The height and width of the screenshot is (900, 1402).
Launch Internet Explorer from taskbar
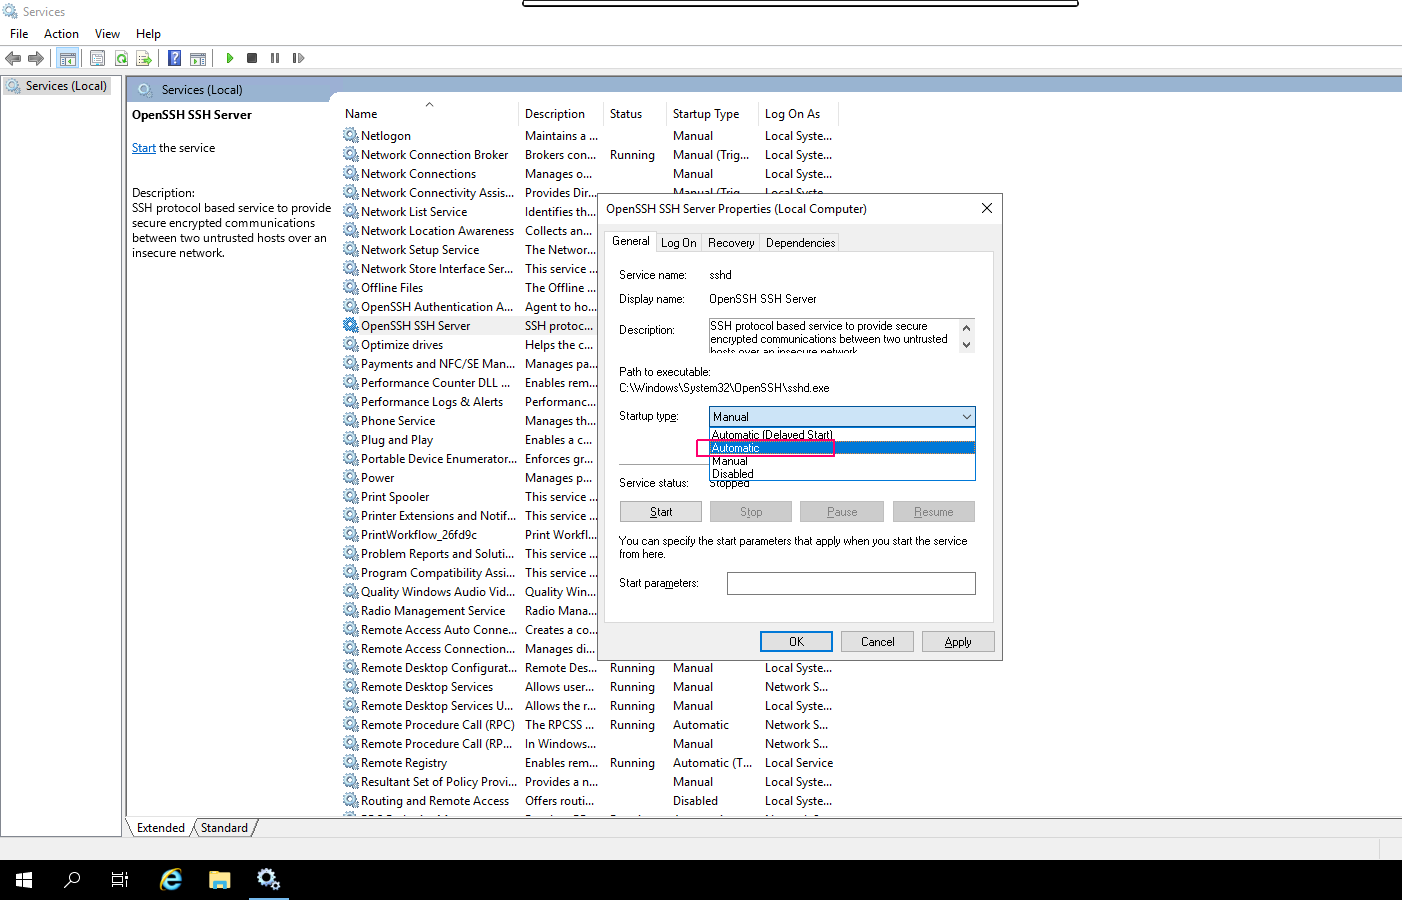[171, 880]
